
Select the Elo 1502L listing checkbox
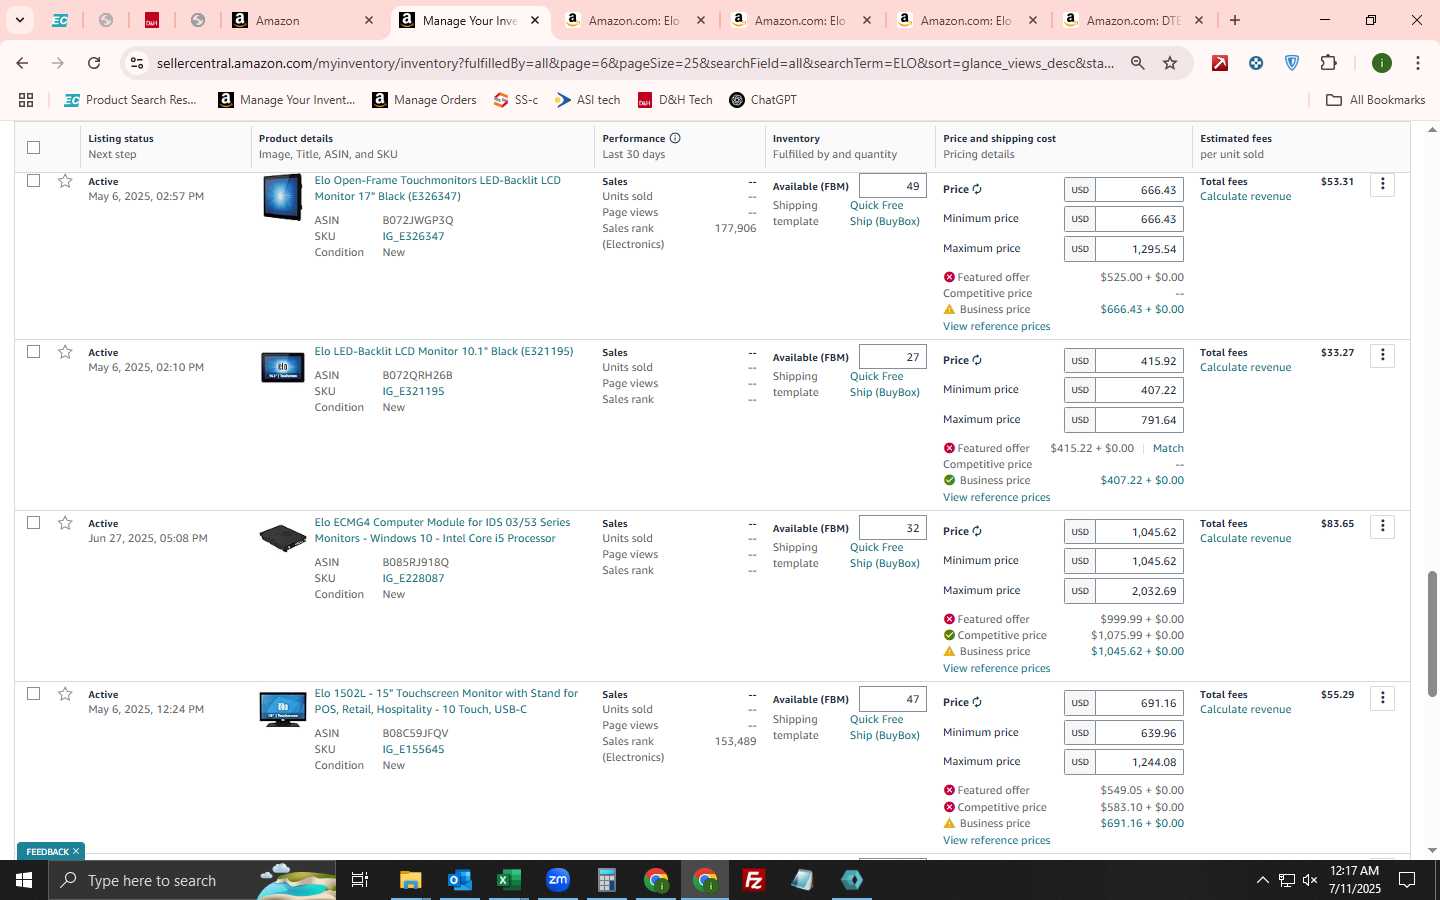click(x=33, y=694)
